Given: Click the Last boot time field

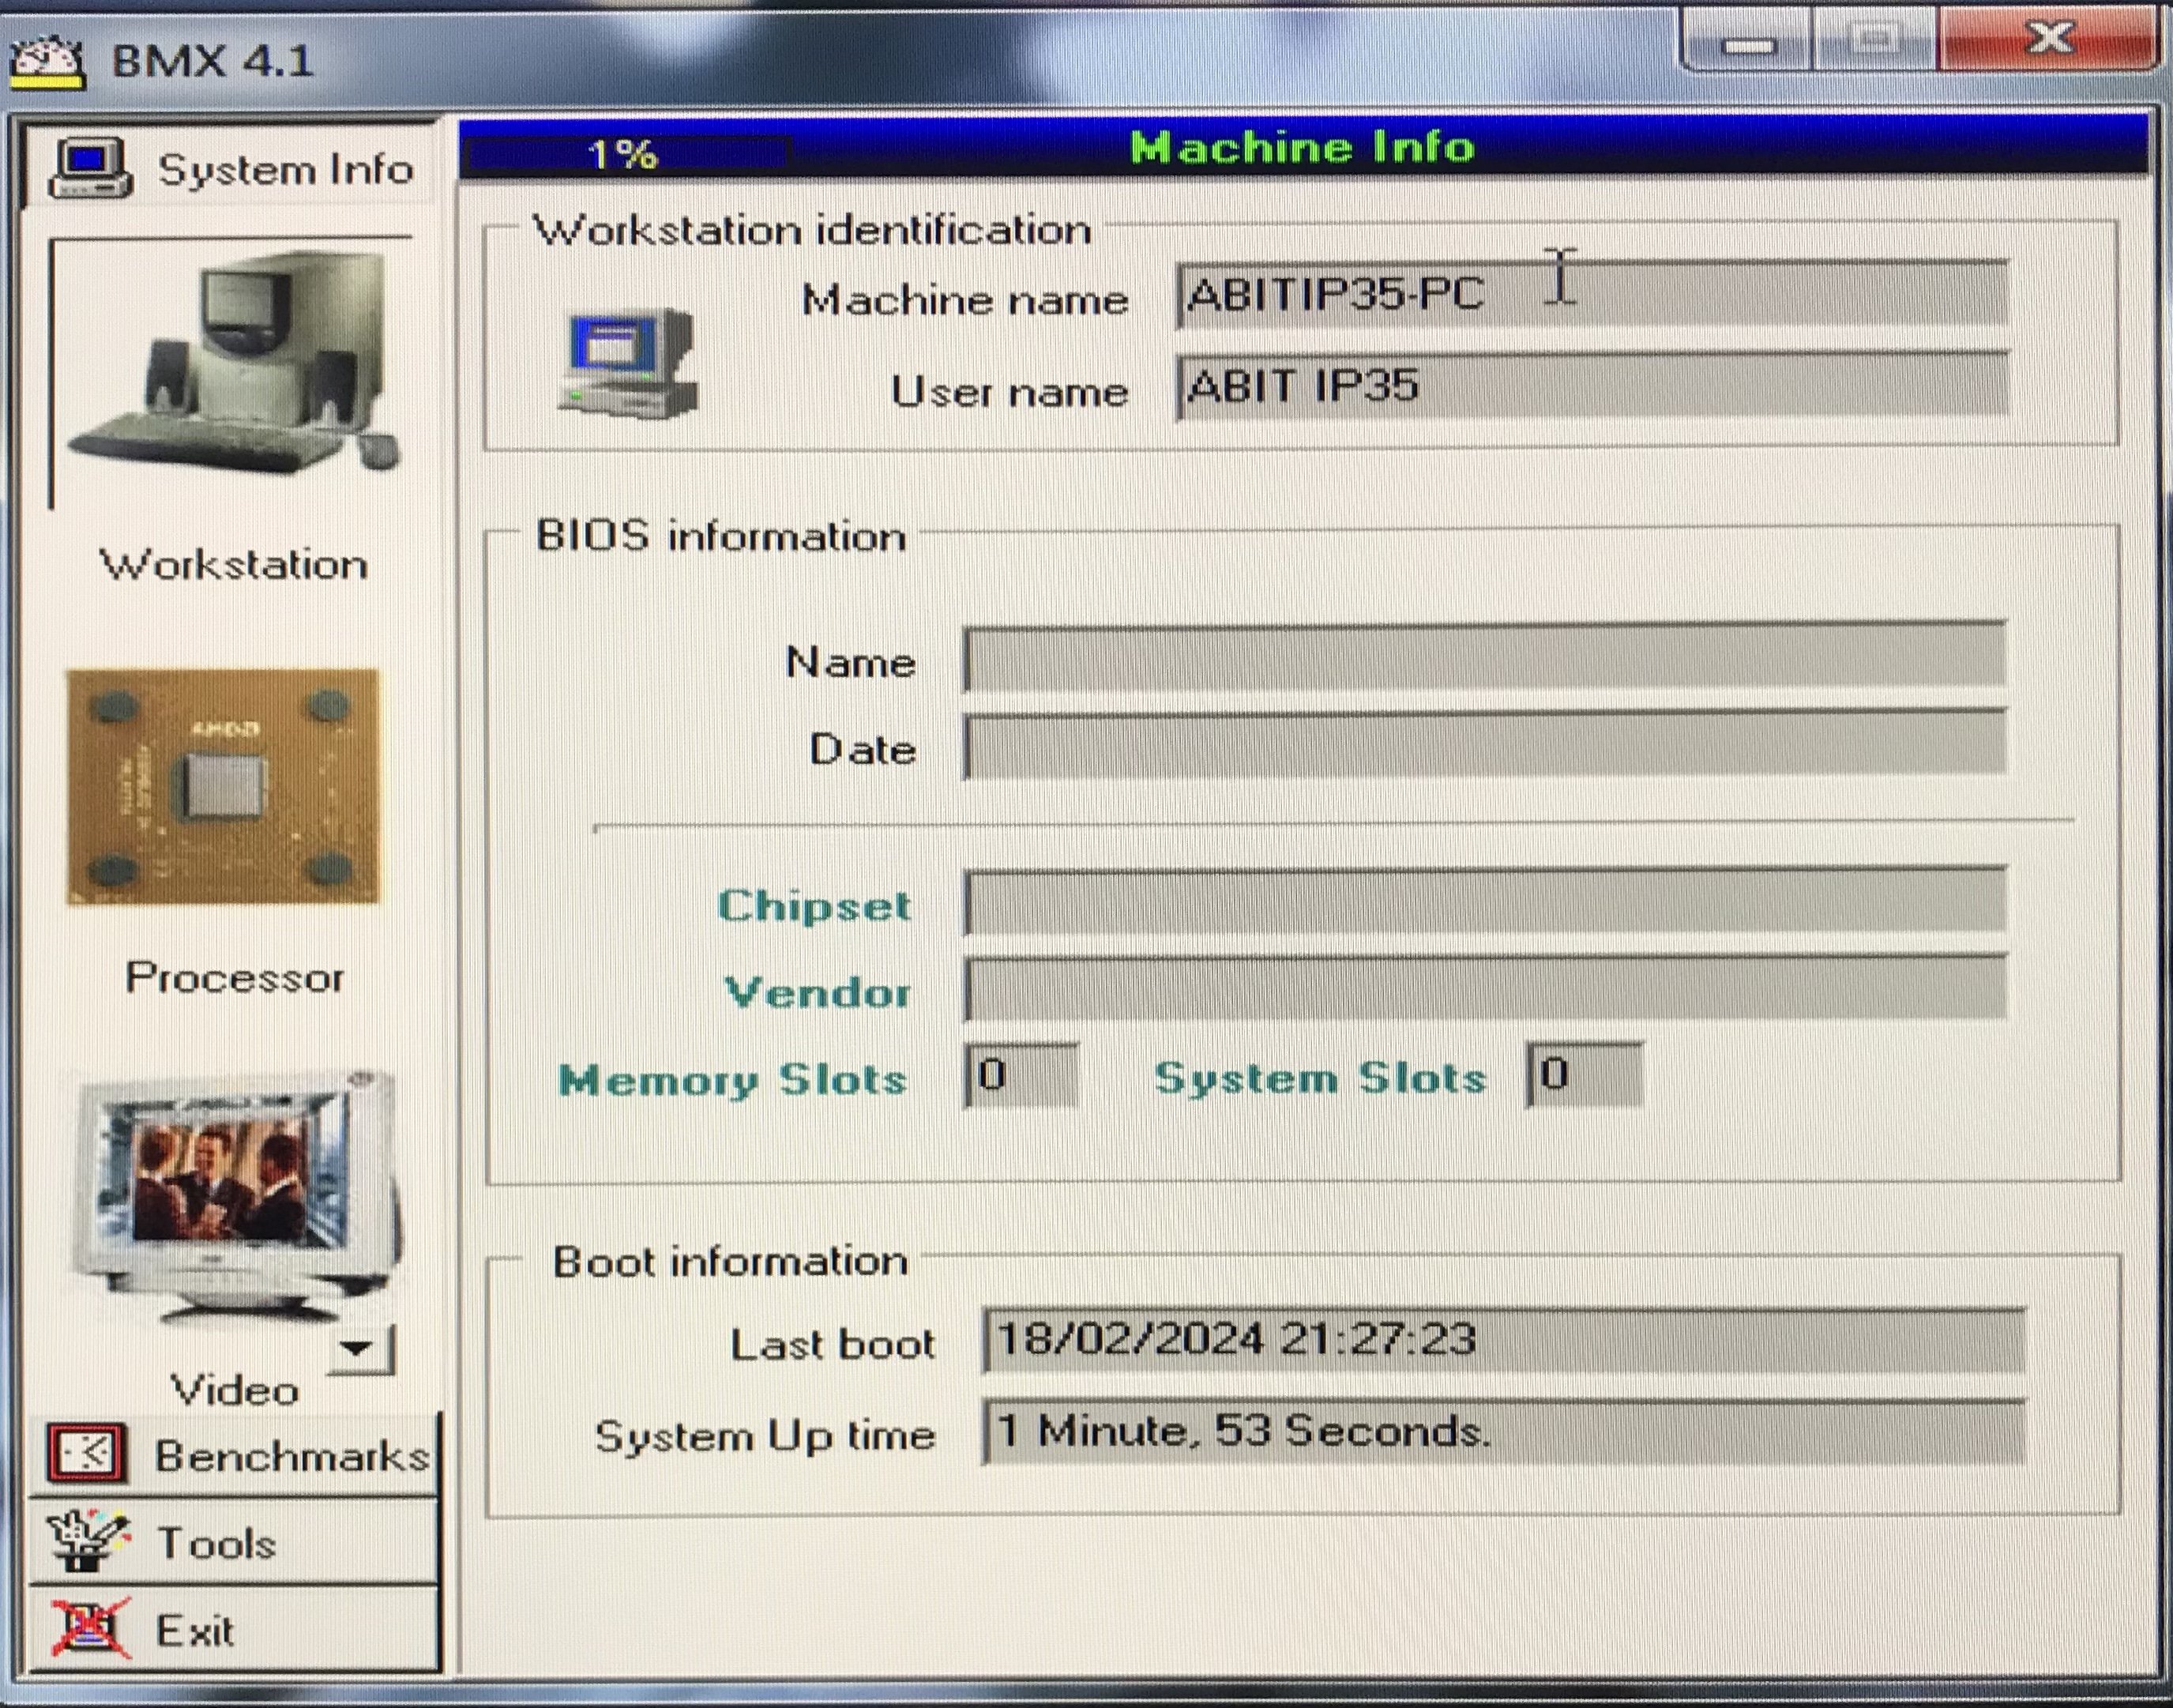Looking at the screenshot, I should point(1502,1340).
